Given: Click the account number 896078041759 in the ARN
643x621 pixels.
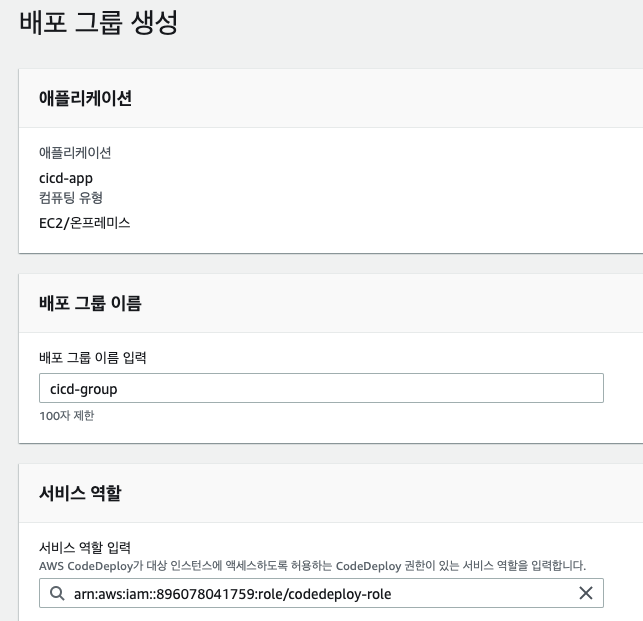Looking at the screenshot, I should click(205, 594).
